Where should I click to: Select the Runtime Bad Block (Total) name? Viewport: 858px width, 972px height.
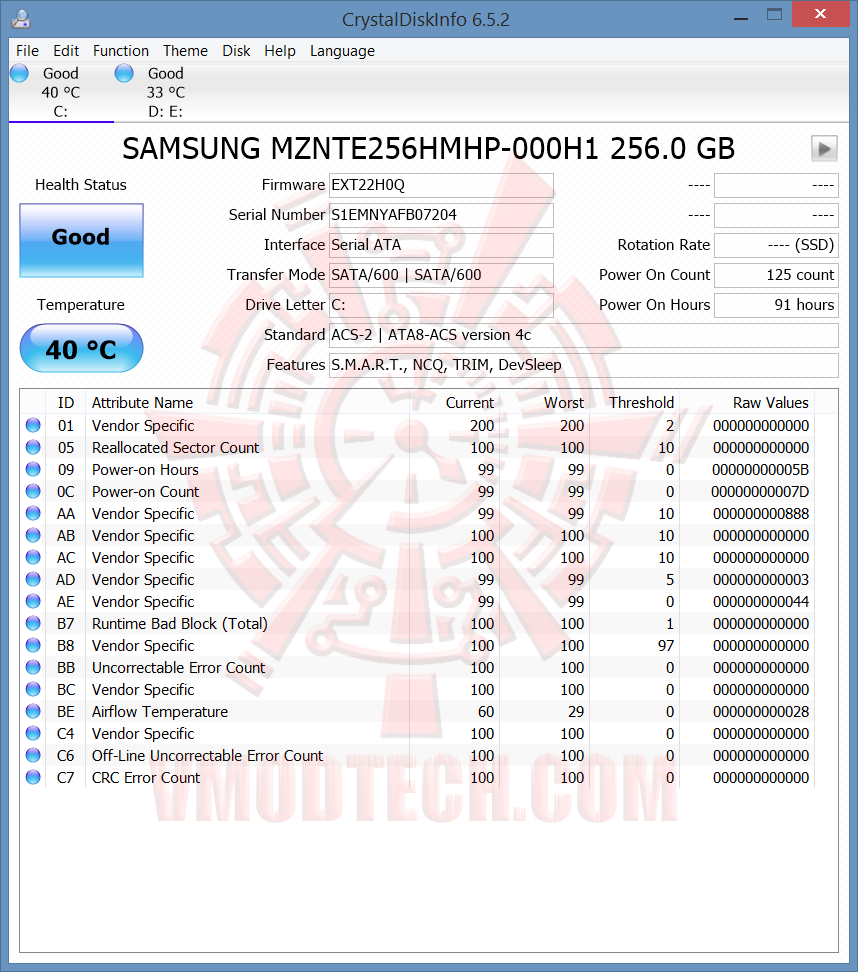coord(180,624)
